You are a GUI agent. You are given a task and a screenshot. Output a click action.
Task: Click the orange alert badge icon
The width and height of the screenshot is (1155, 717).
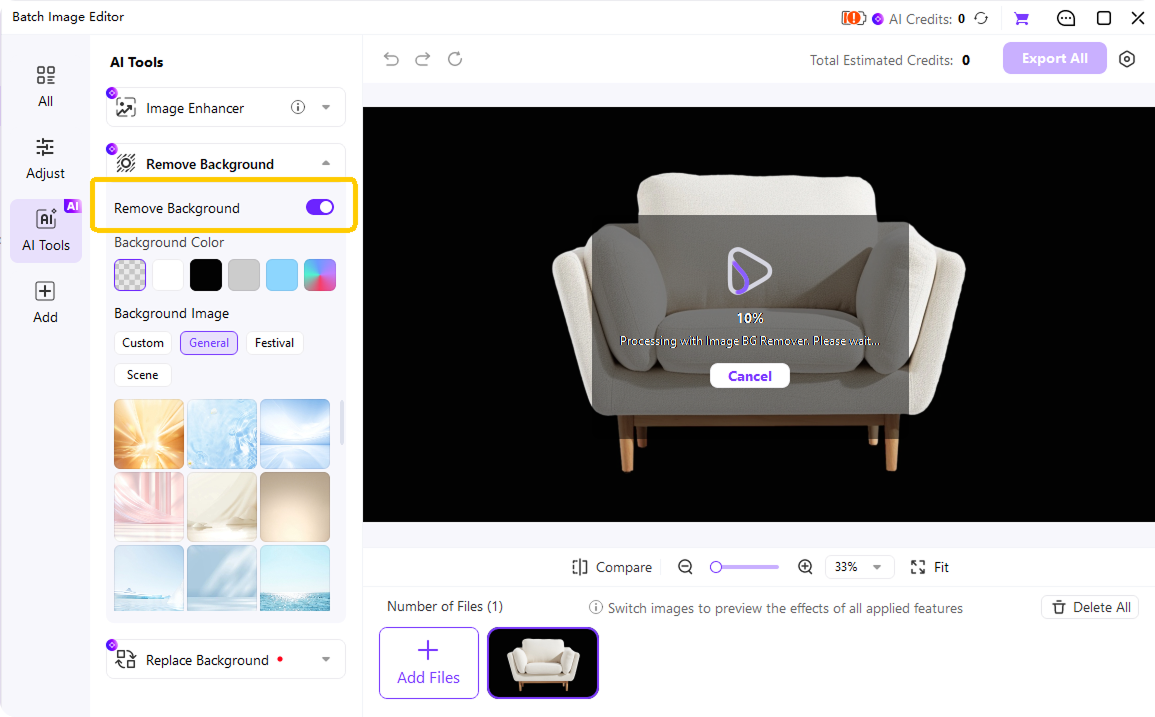[x=853, y=18]
